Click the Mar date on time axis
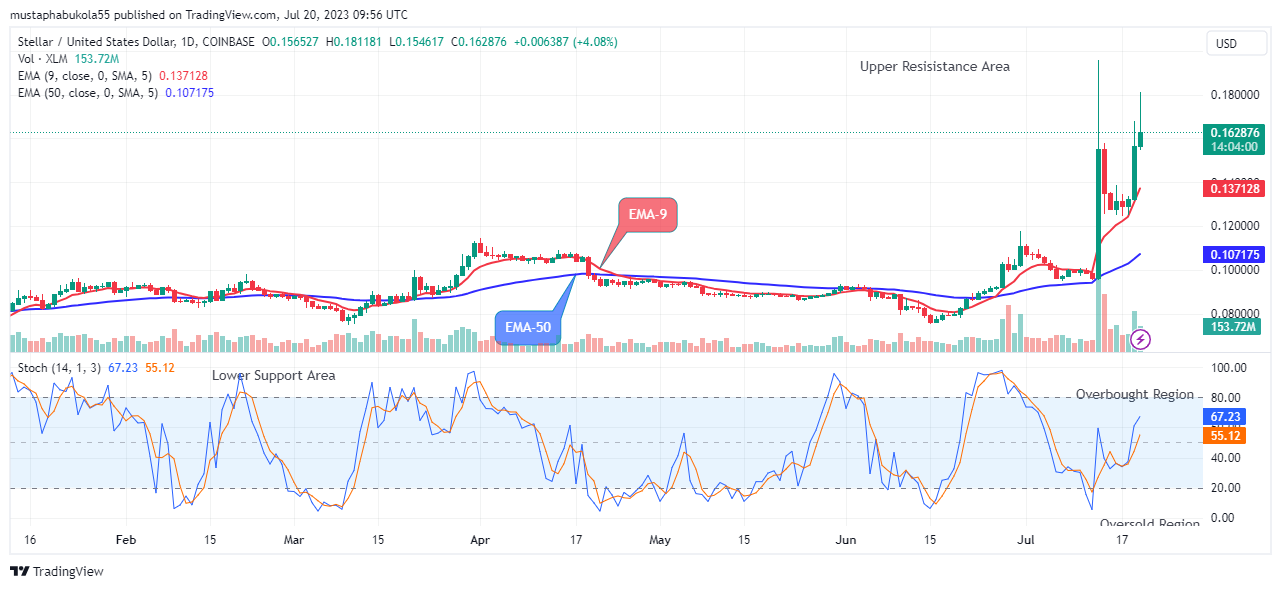The height and width of the screenshot is (589, 1281). 294,540
